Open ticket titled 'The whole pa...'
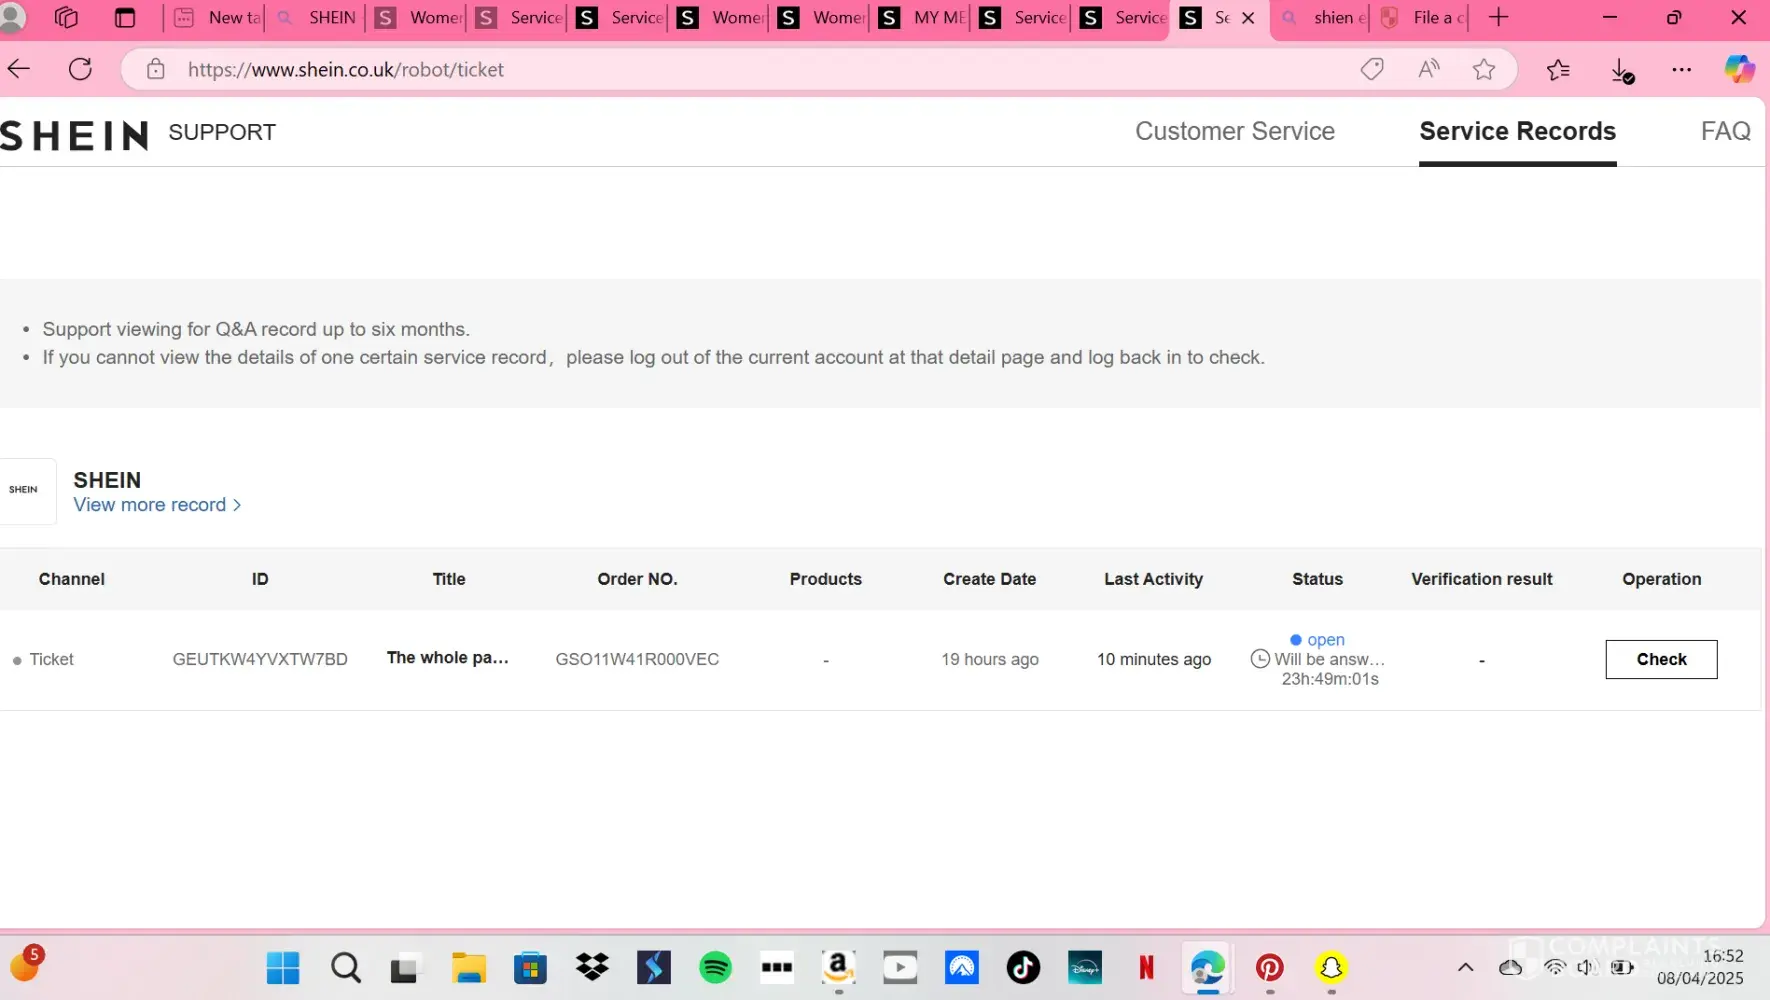Image resolution: width=1770 pixels, height=1000 pixels. pos(448,658)
